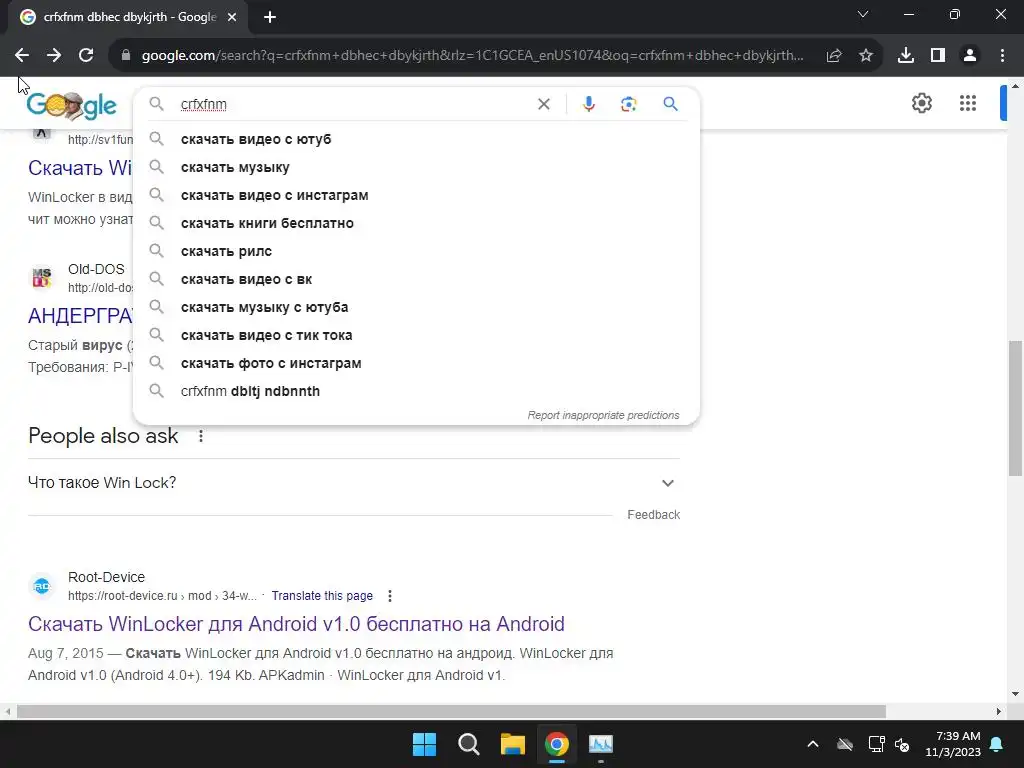Open File Explorer from taskbar
The height and width of the screenshot is (768, 1024).
click(513, 744)
